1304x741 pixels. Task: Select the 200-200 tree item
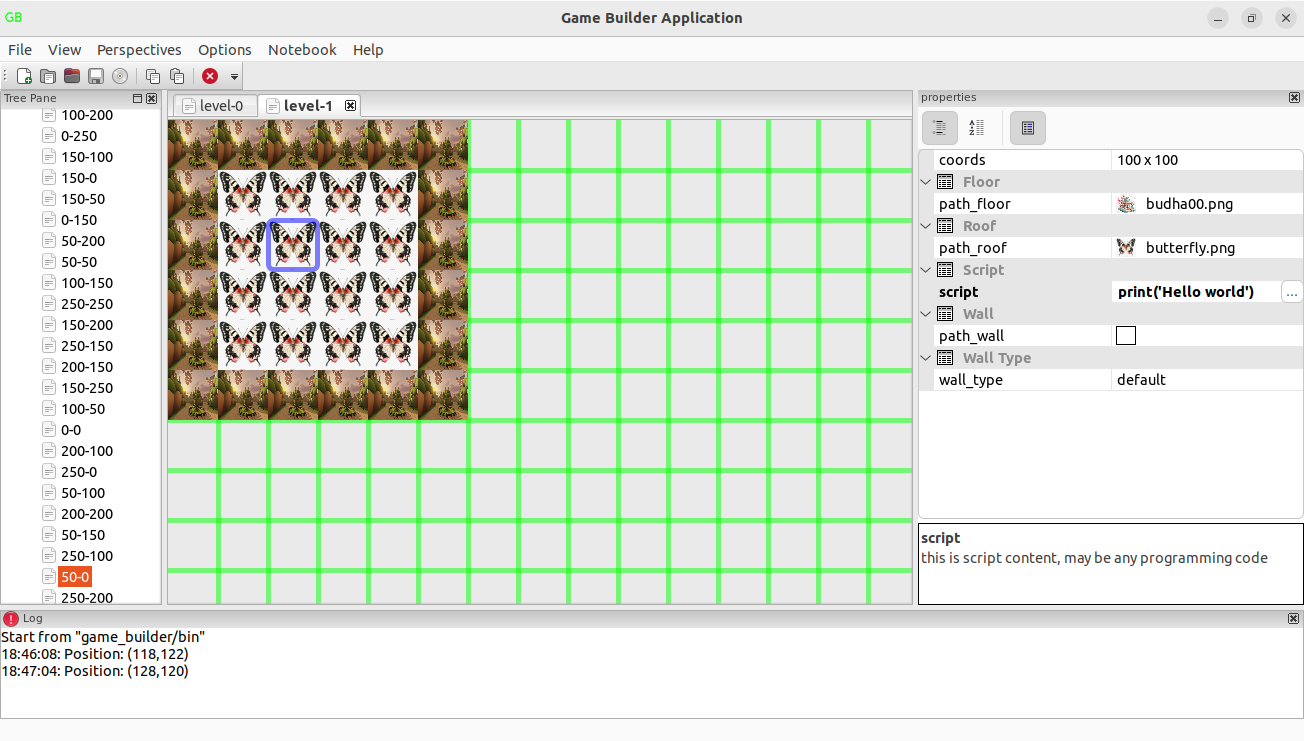pyautogui.click(x=87, y=514)
